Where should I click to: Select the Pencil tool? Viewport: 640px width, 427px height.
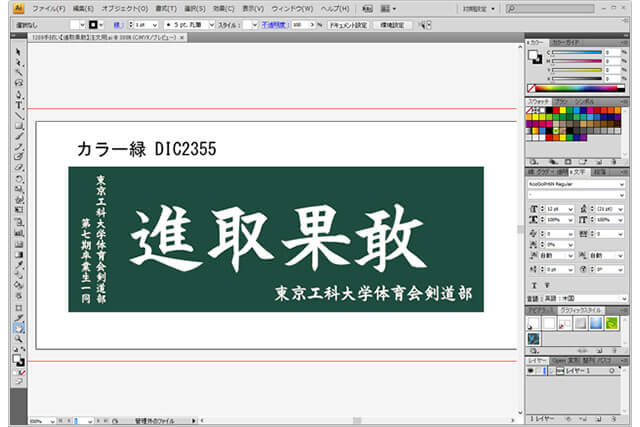(x=18, y=147)
